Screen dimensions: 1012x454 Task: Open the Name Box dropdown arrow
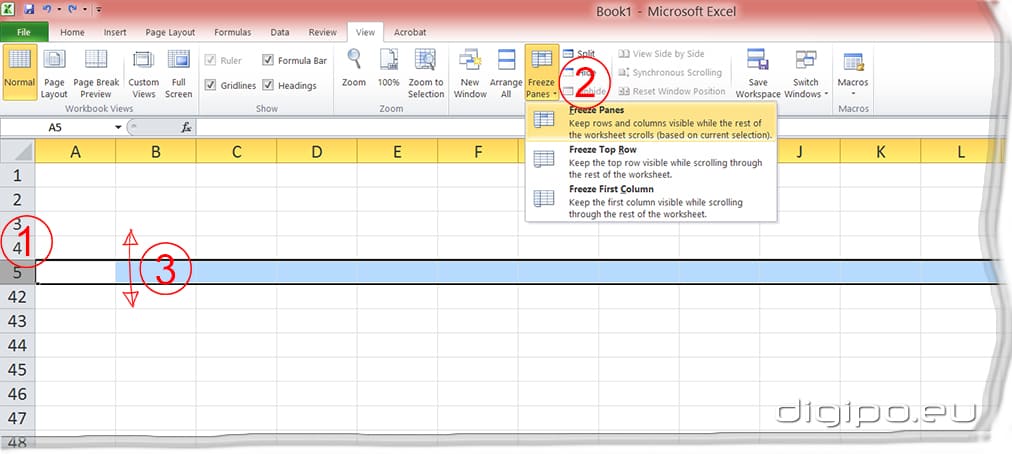point(118,127)
